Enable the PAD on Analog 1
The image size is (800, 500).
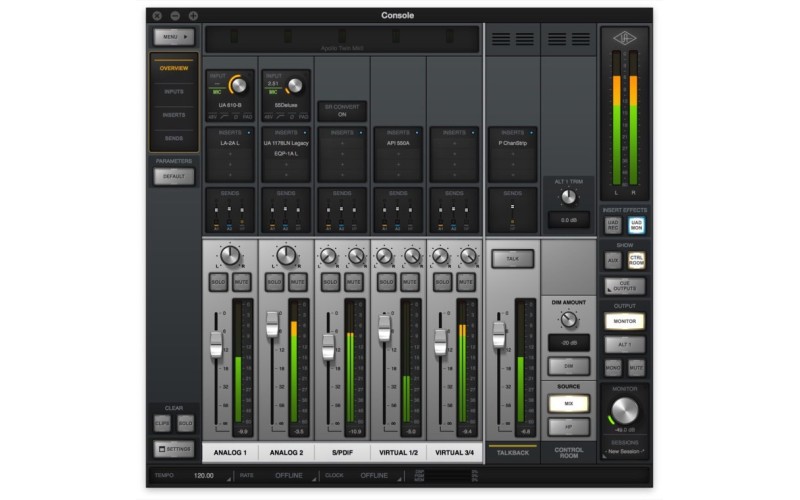247,117
